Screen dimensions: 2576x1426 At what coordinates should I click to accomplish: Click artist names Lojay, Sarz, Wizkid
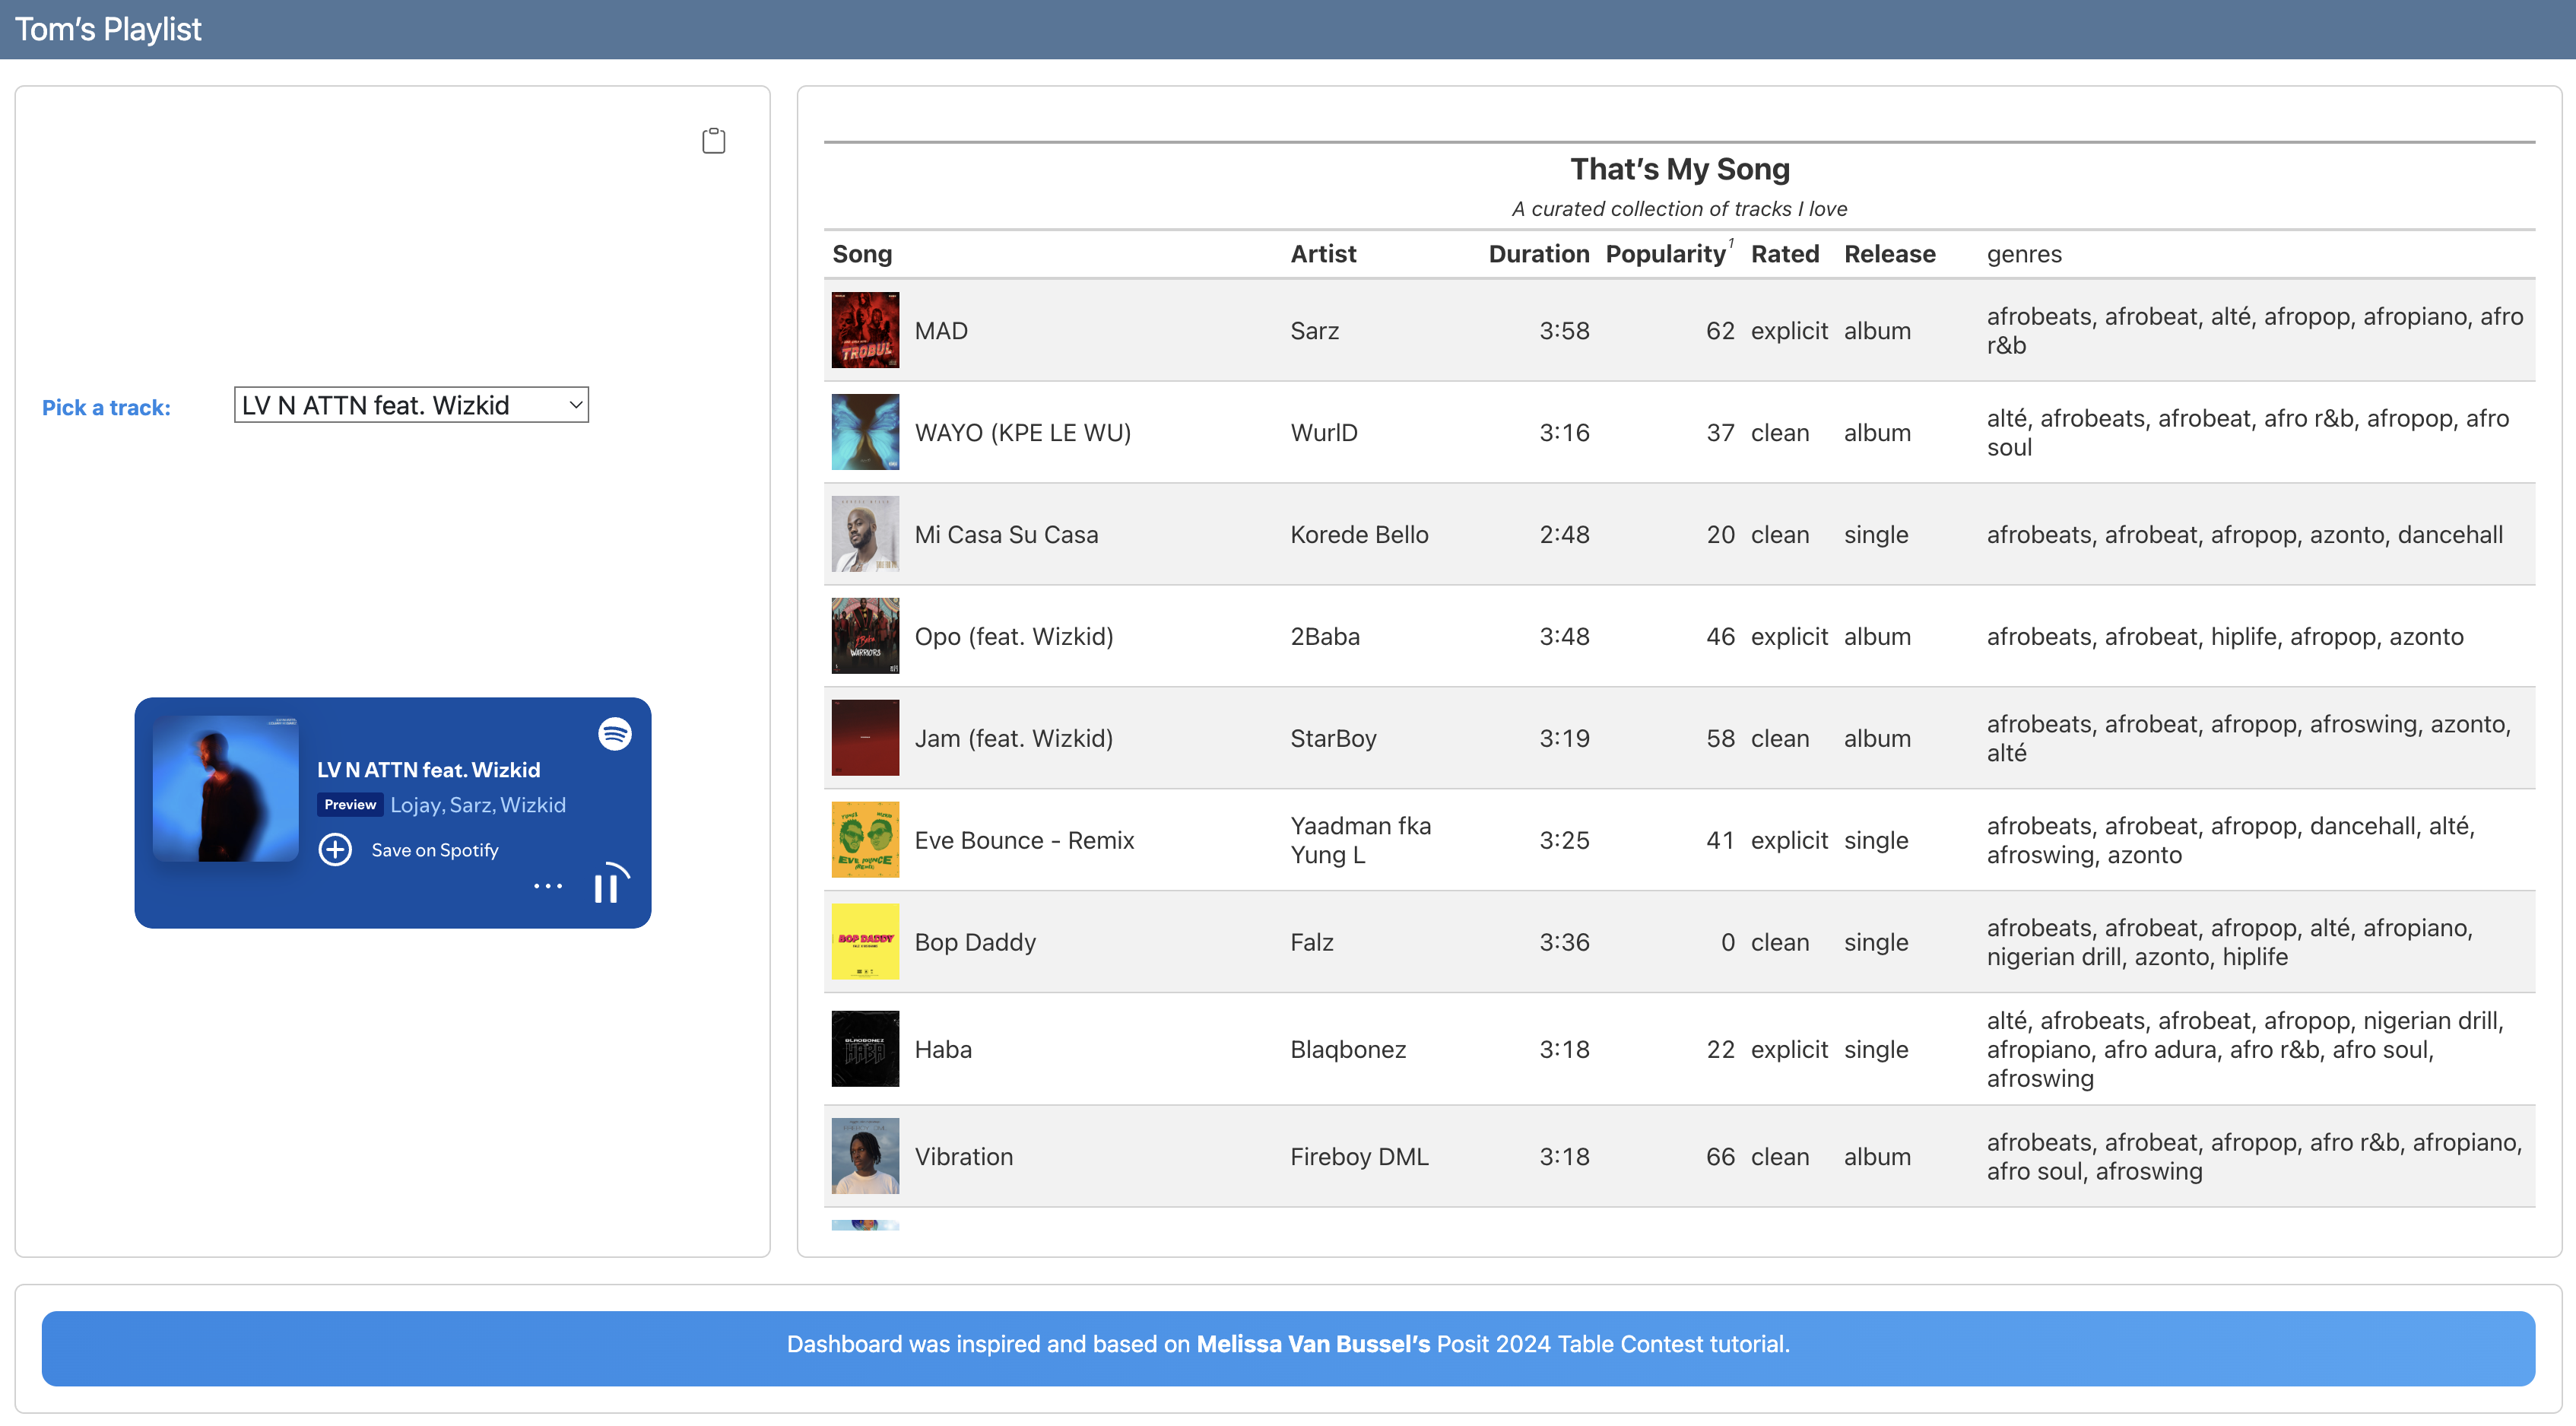[478, 805]
